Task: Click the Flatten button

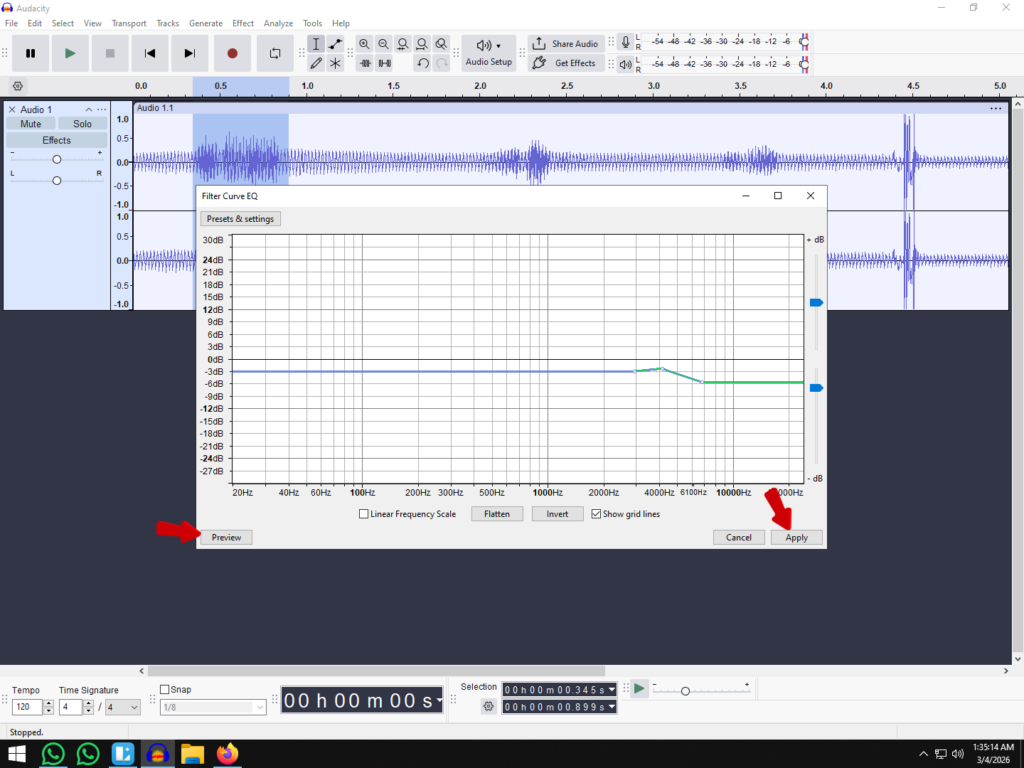Action: 497,514
